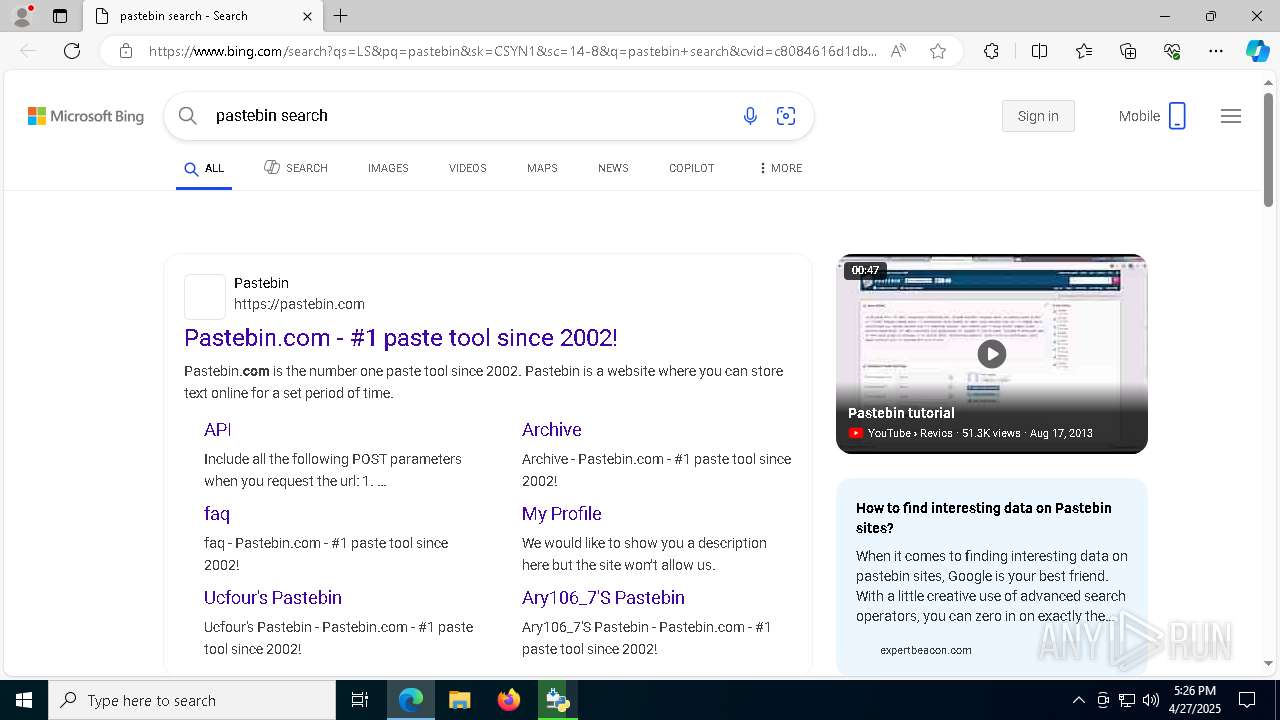Play the Pastebin tutorial video
This screenshot has height=720, width=1280.
pos(991,353)
